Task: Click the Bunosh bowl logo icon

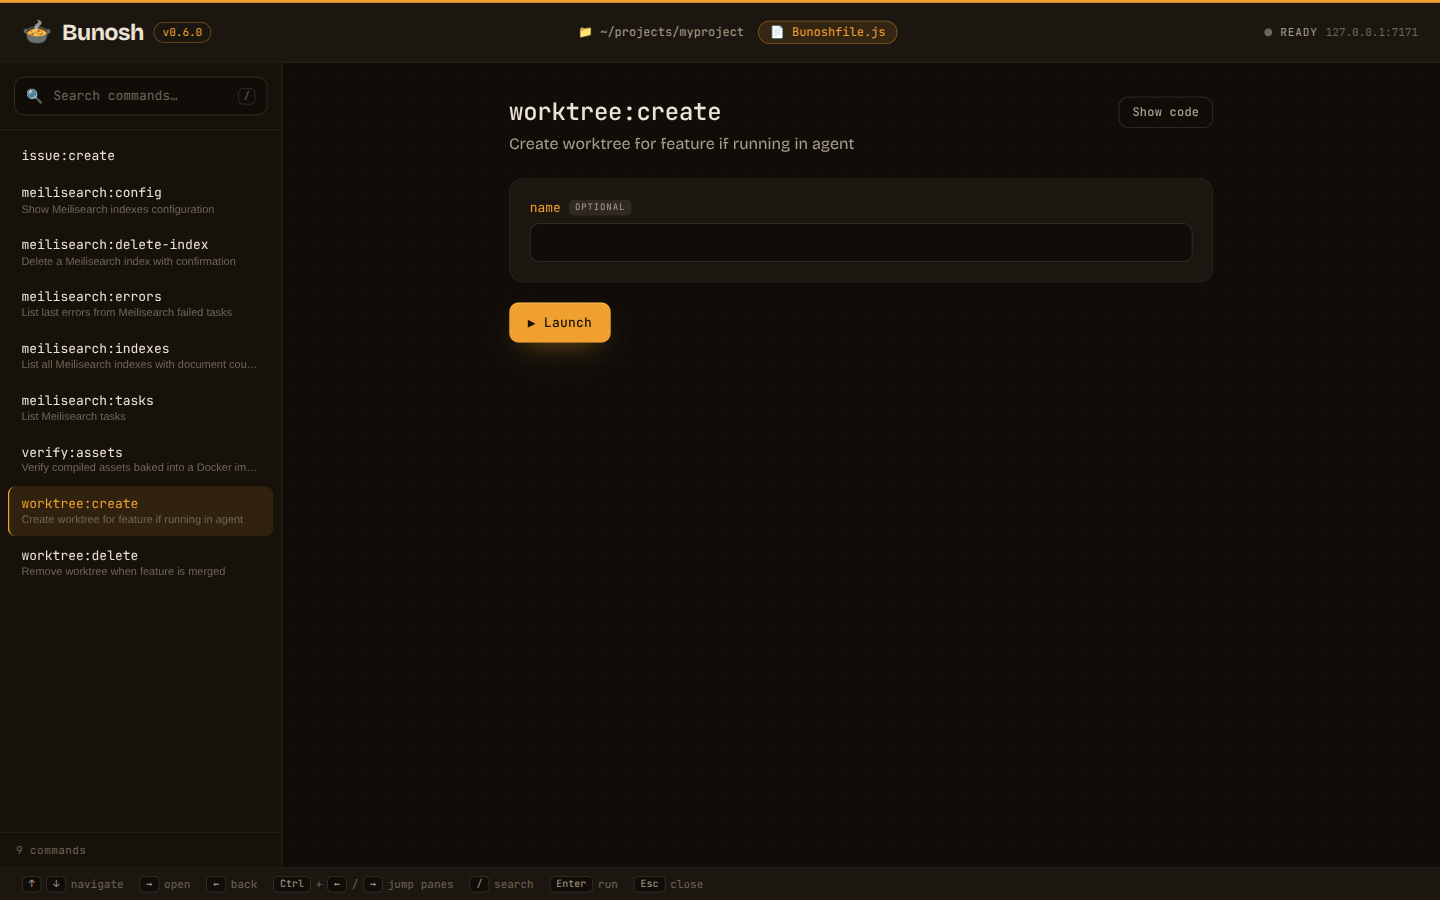Action: point(37,32)
